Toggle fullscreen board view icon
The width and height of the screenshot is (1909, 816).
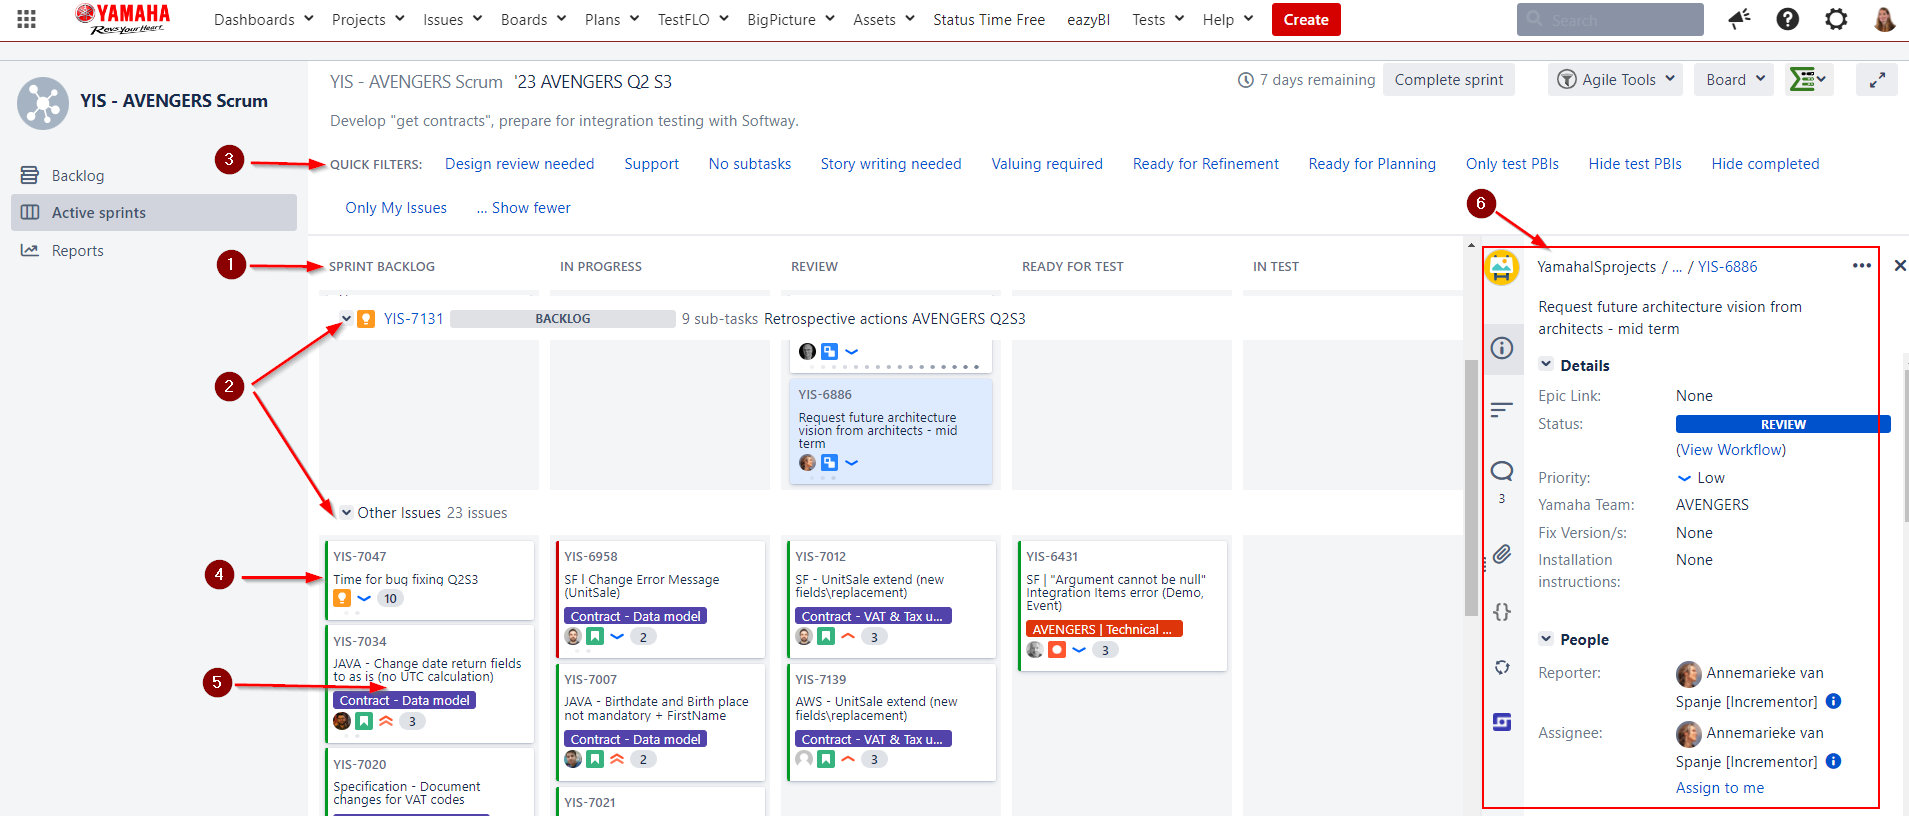pos(1877,79)
